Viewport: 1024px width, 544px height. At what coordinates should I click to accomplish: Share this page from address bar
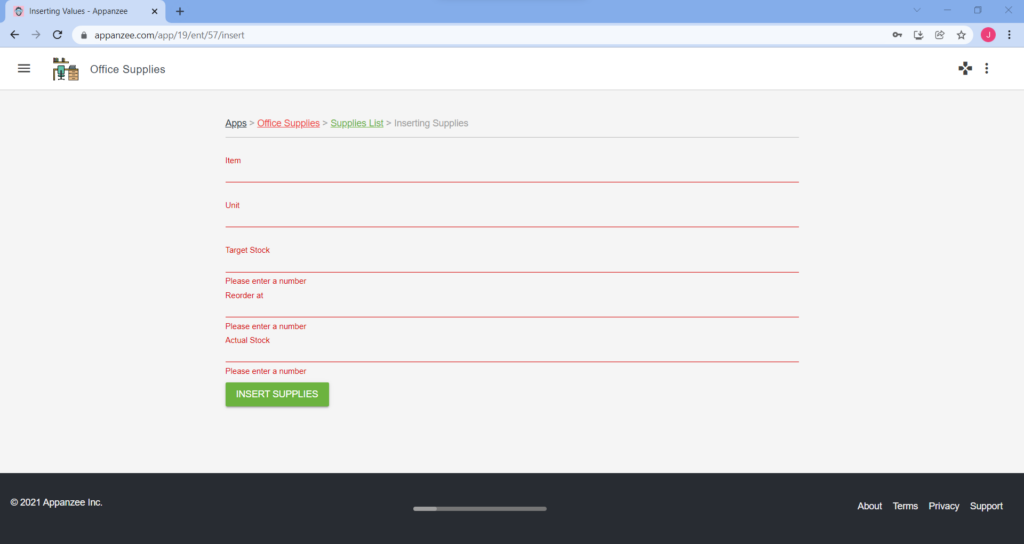pyautogui.click(x=940, y=35)
